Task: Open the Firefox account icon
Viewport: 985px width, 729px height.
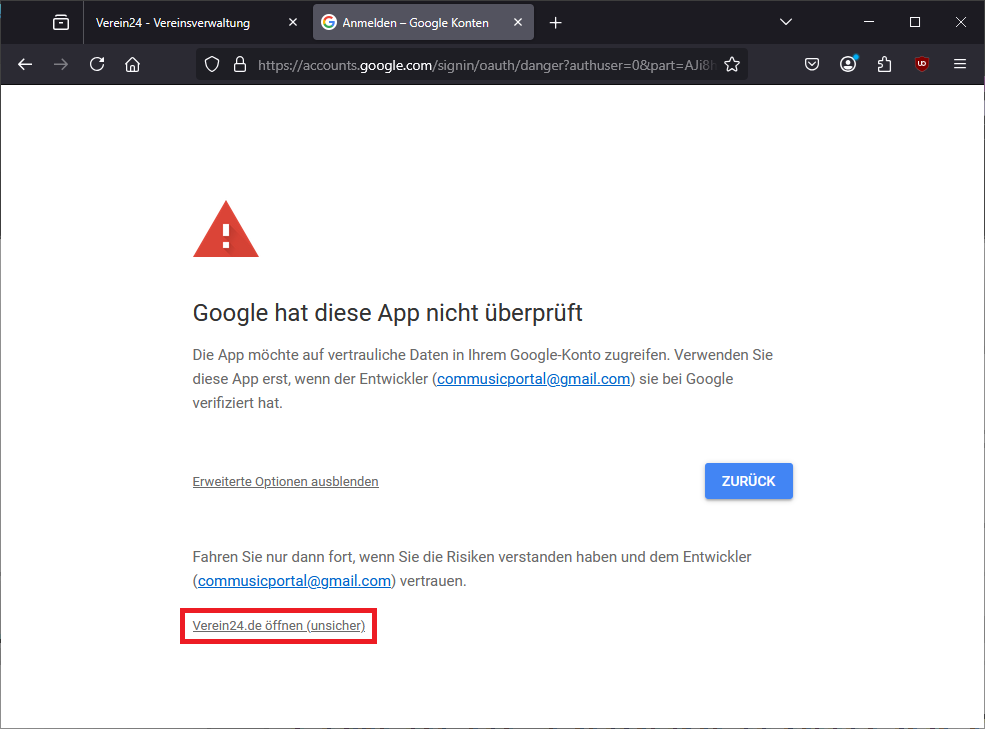Action: pyautogui.click(x=848, y=64)
